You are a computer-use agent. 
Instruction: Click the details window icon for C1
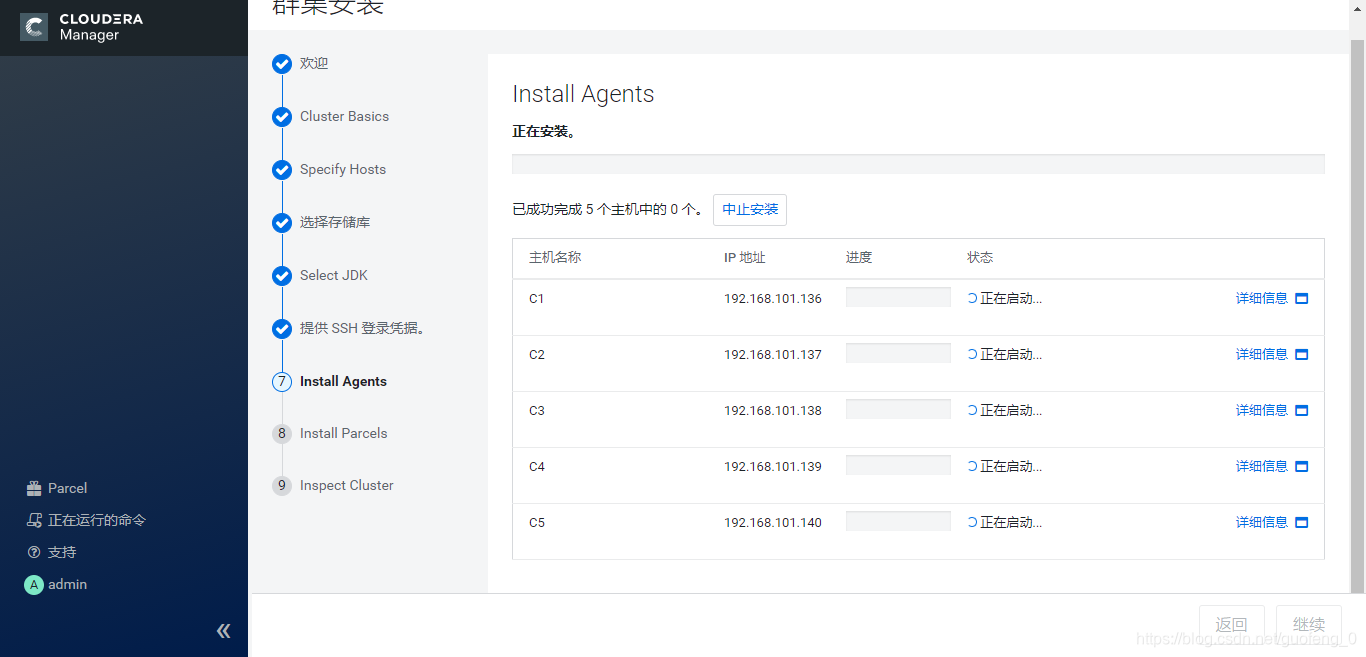1301,298
